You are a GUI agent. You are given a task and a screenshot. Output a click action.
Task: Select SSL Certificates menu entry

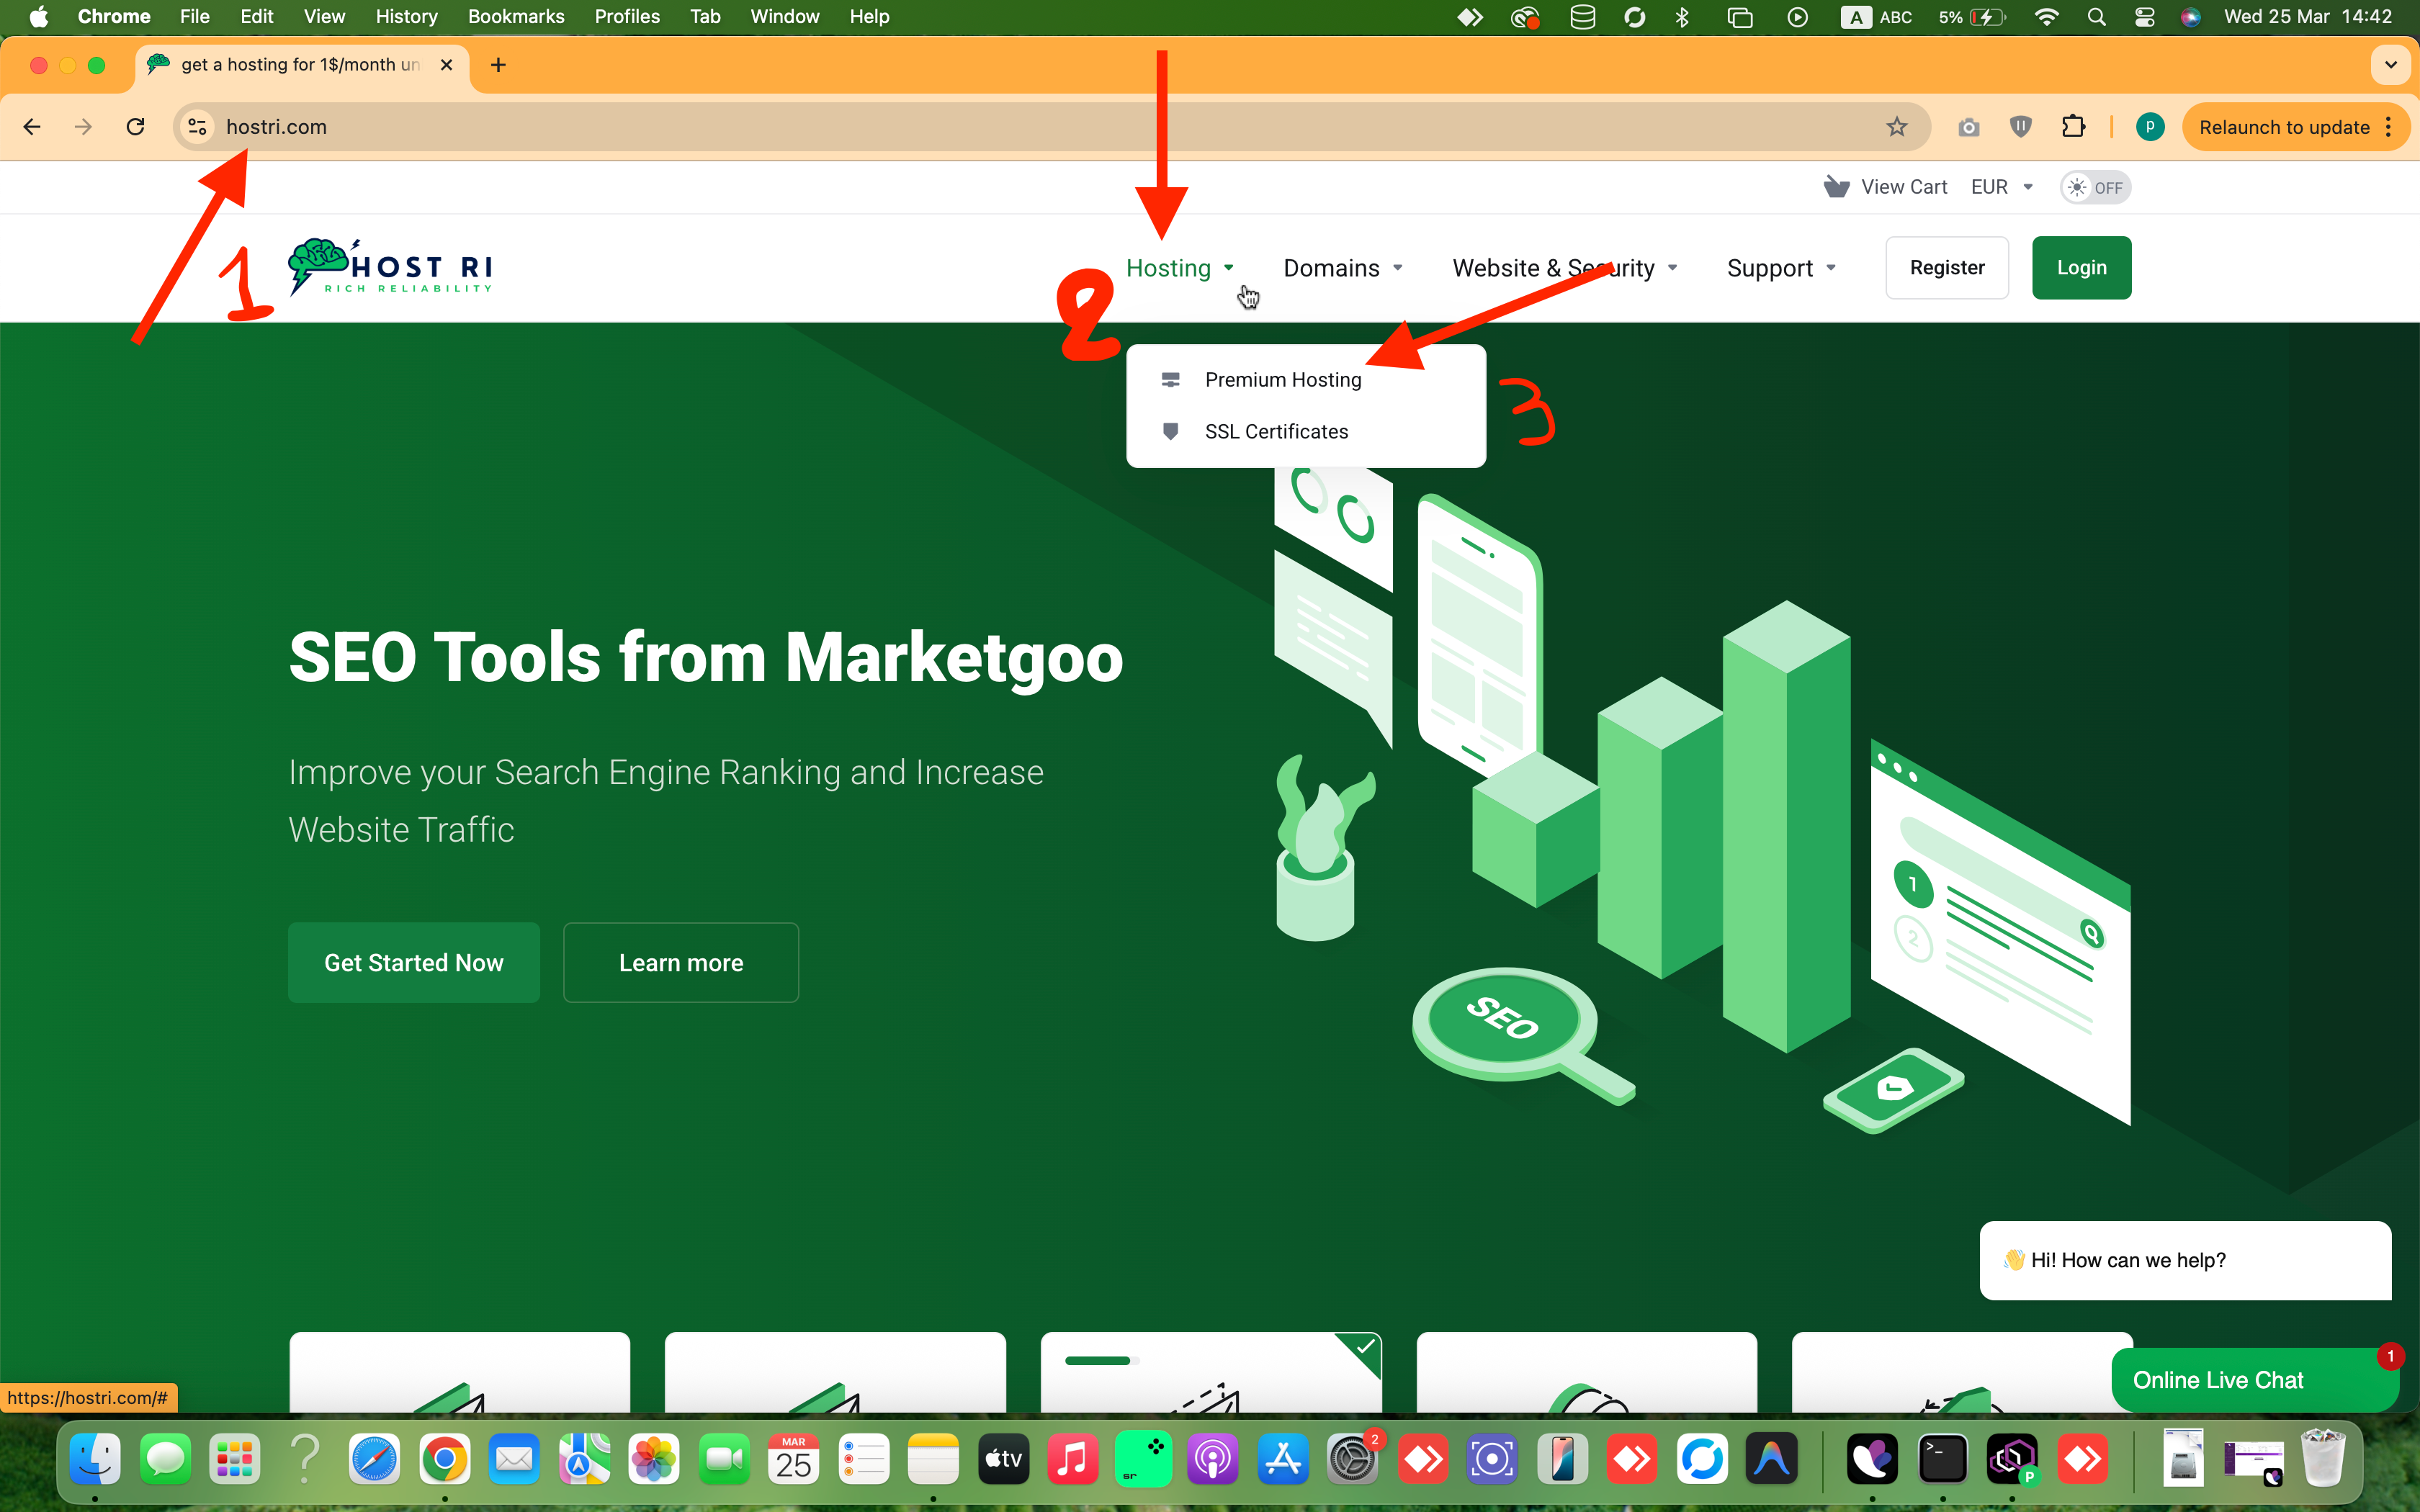click(x=1276, y=432)
